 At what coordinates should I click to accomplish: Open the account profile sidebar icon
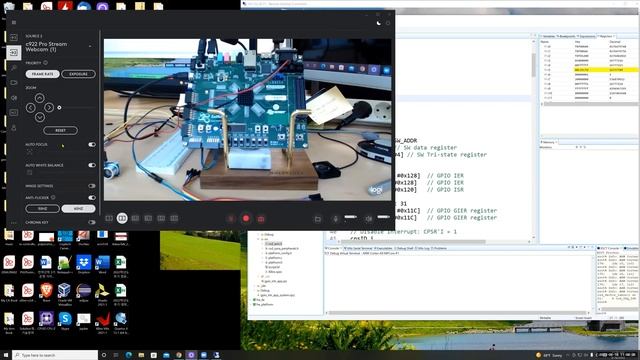[13, 128]
